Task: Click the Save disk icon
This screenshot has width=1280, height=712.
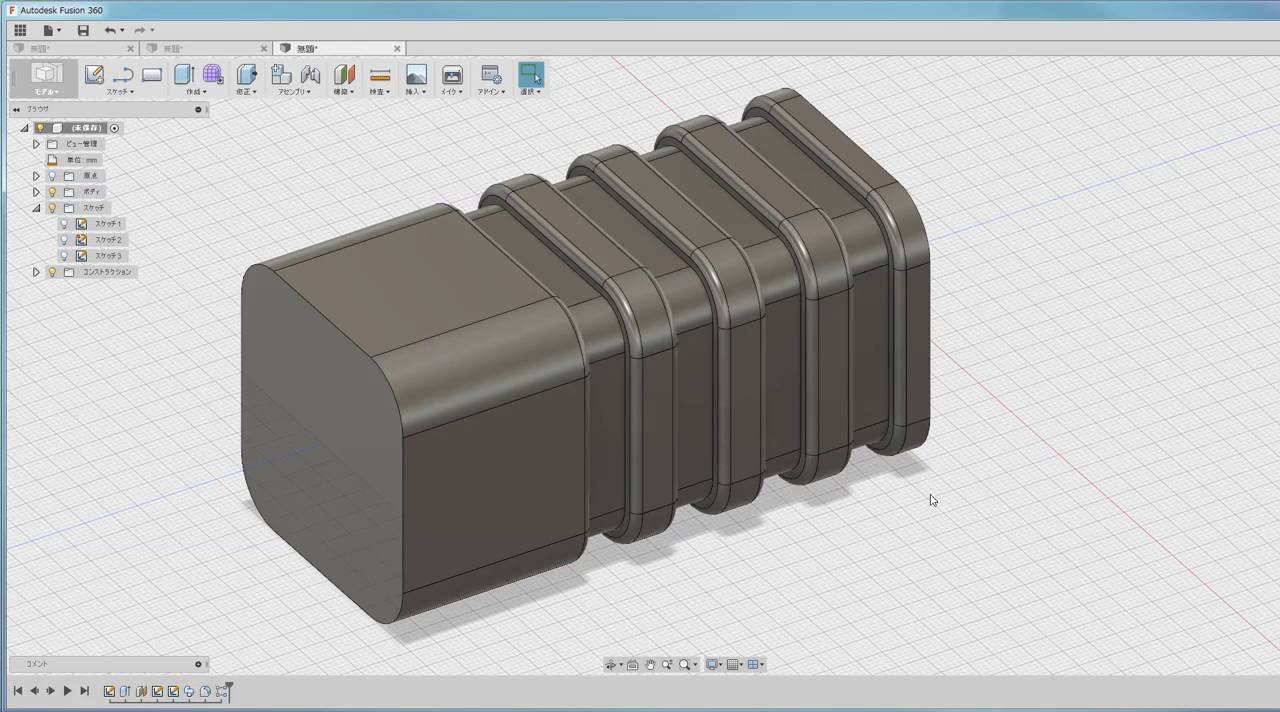Action: [83, 30]
